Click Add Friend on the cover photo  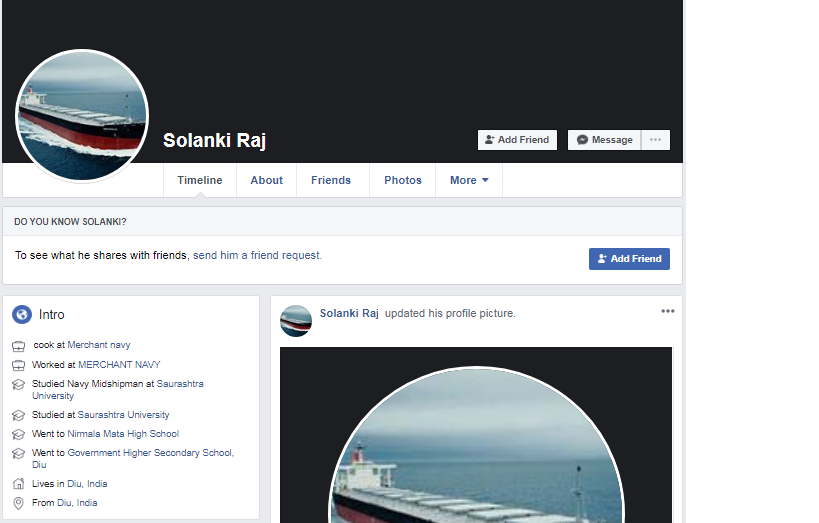pos(517,140)
